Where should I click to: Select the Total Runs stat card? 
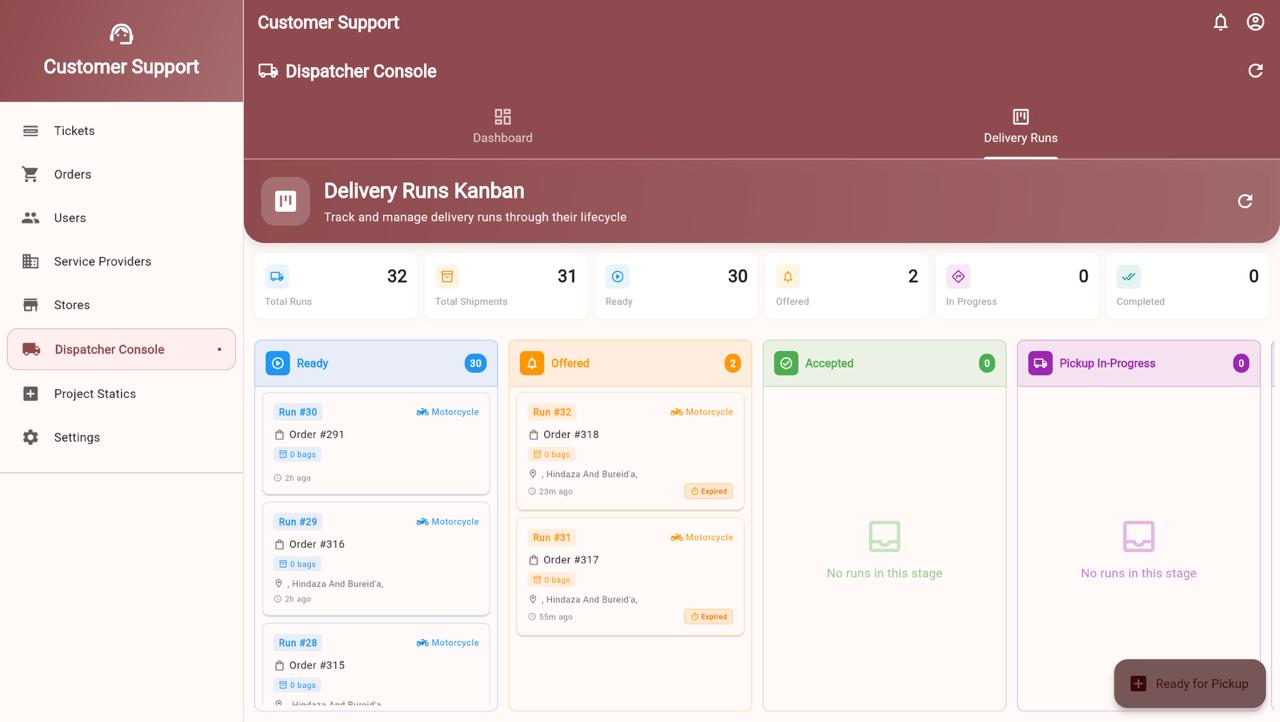pos(336,286)
